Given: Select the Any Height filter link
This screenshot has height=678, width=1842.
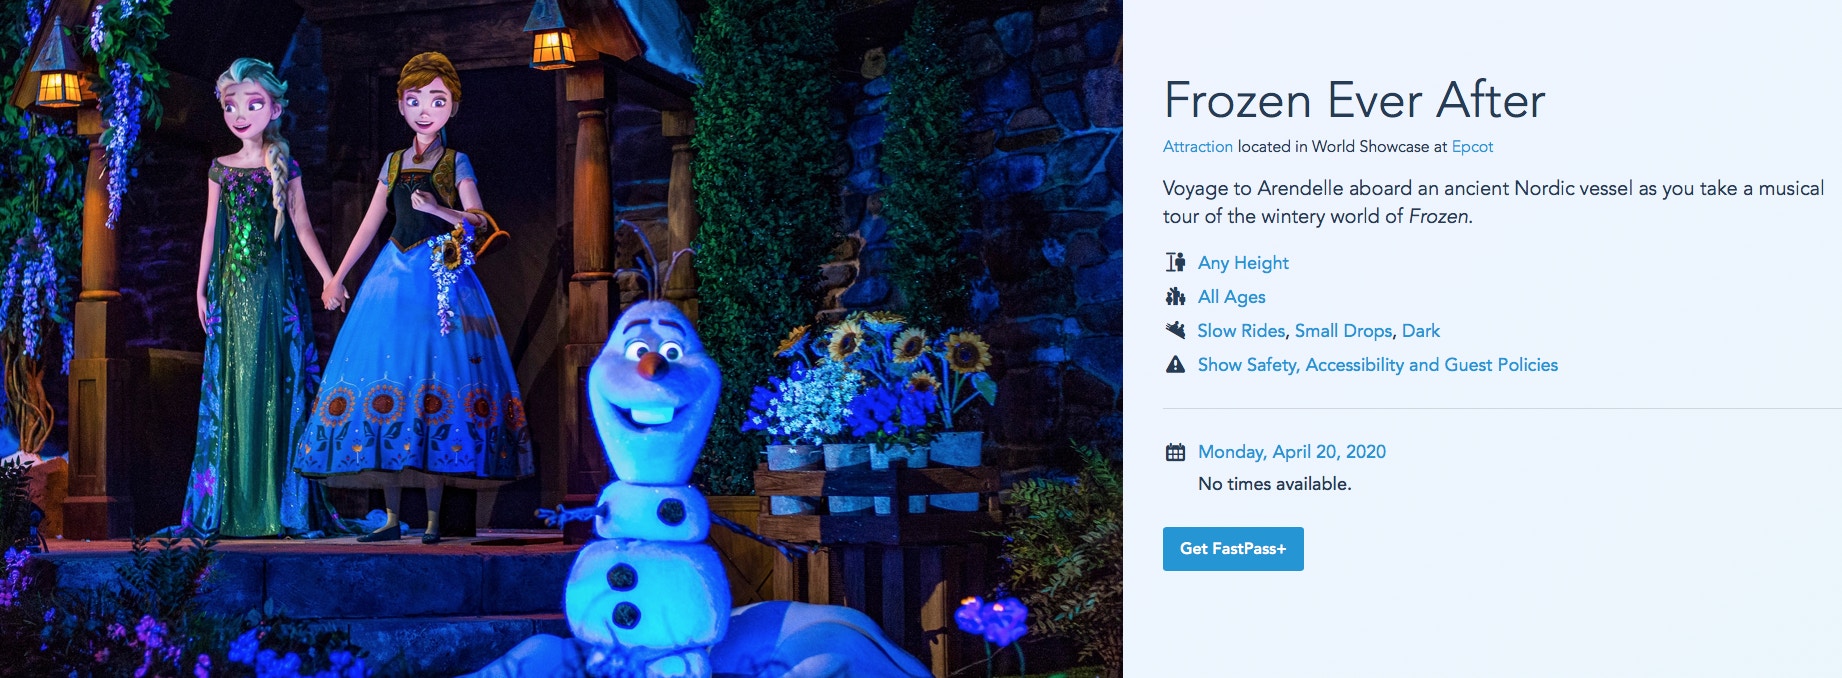Looking at the screenshot, I should pyautogui.click(x=1243, y=263).
